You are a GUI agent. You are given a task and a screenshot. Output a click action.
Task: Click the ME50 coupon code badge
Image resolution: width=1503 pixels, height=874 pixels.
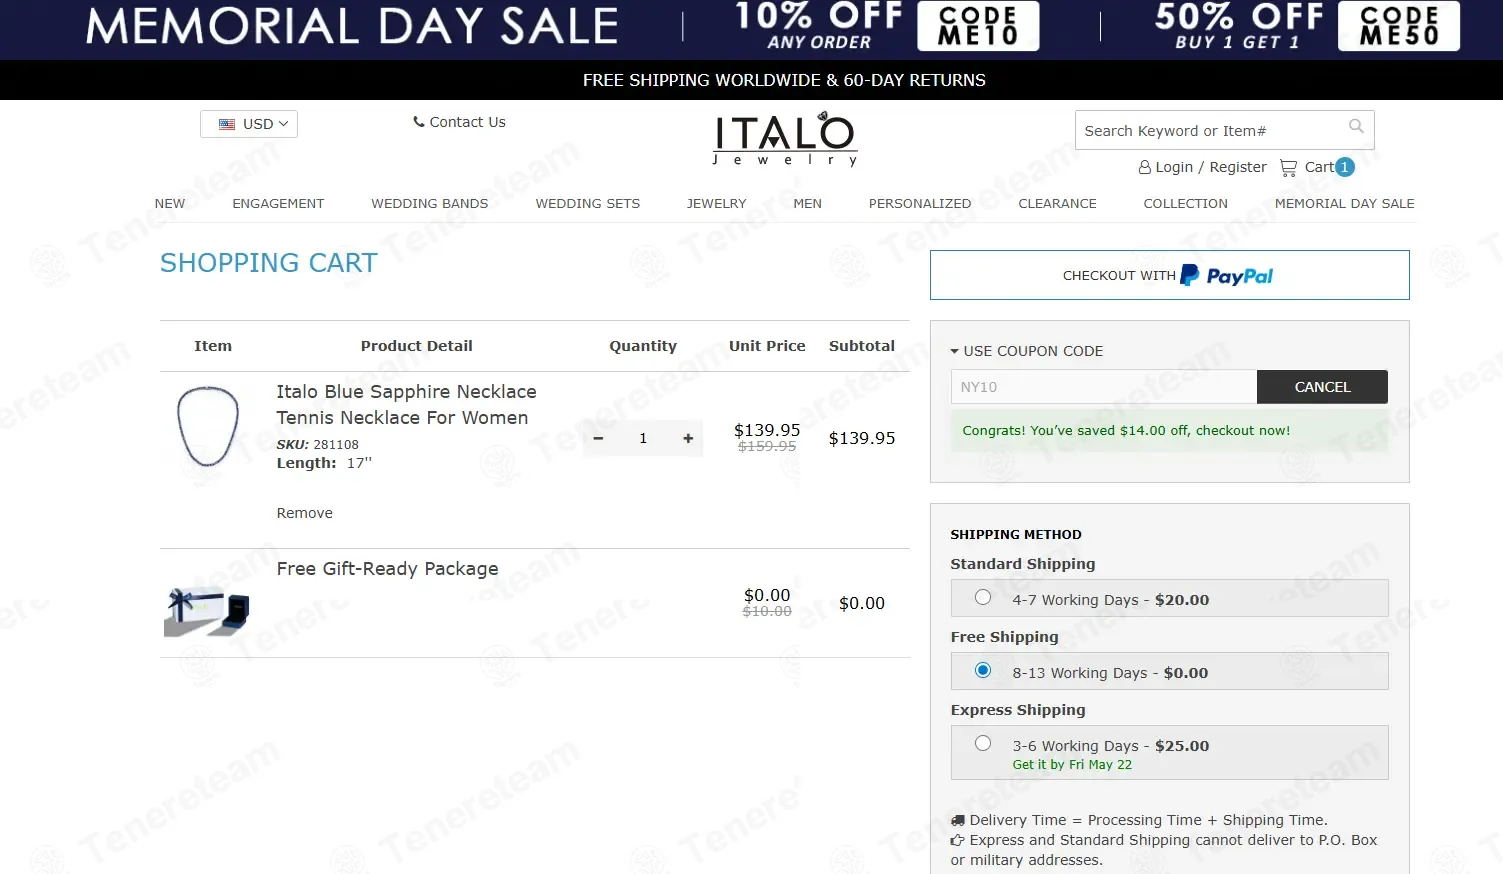click(1399, 26)
